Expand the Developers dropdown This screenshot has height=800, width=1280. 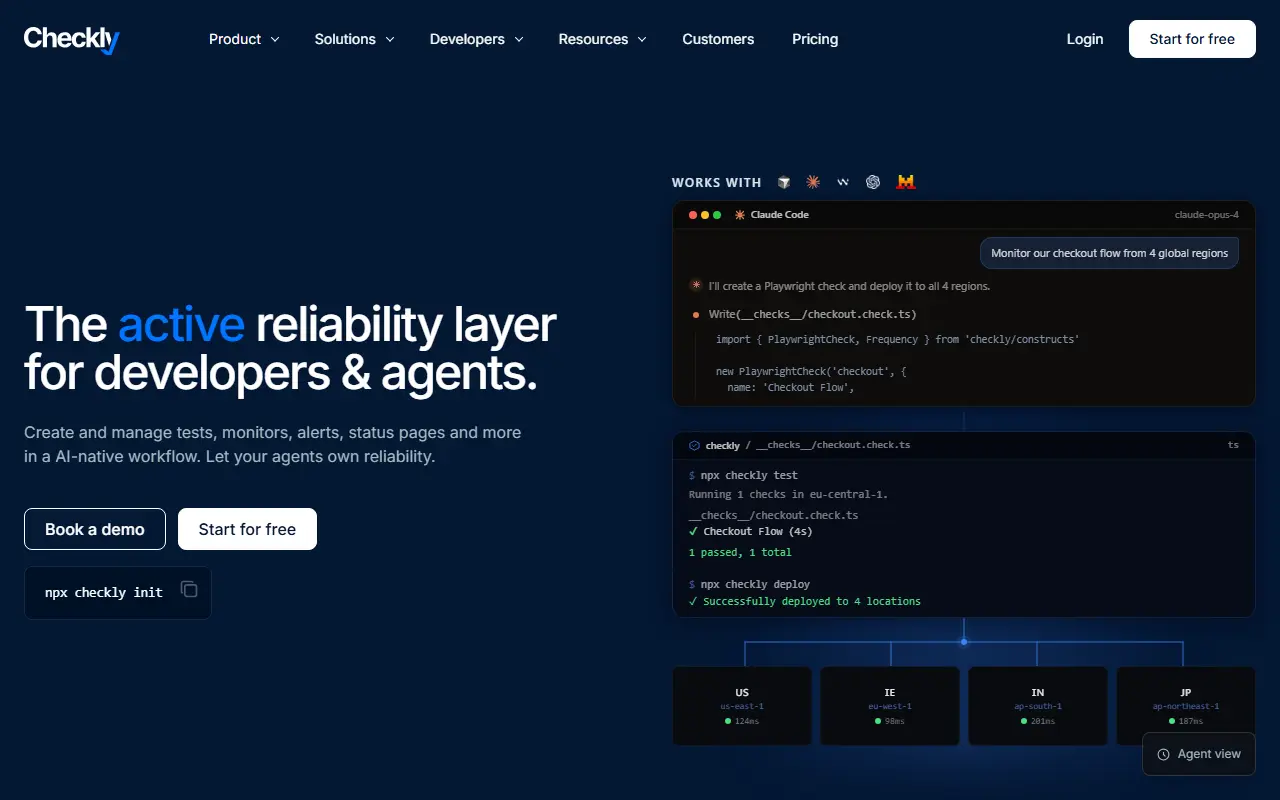(477, 39)
